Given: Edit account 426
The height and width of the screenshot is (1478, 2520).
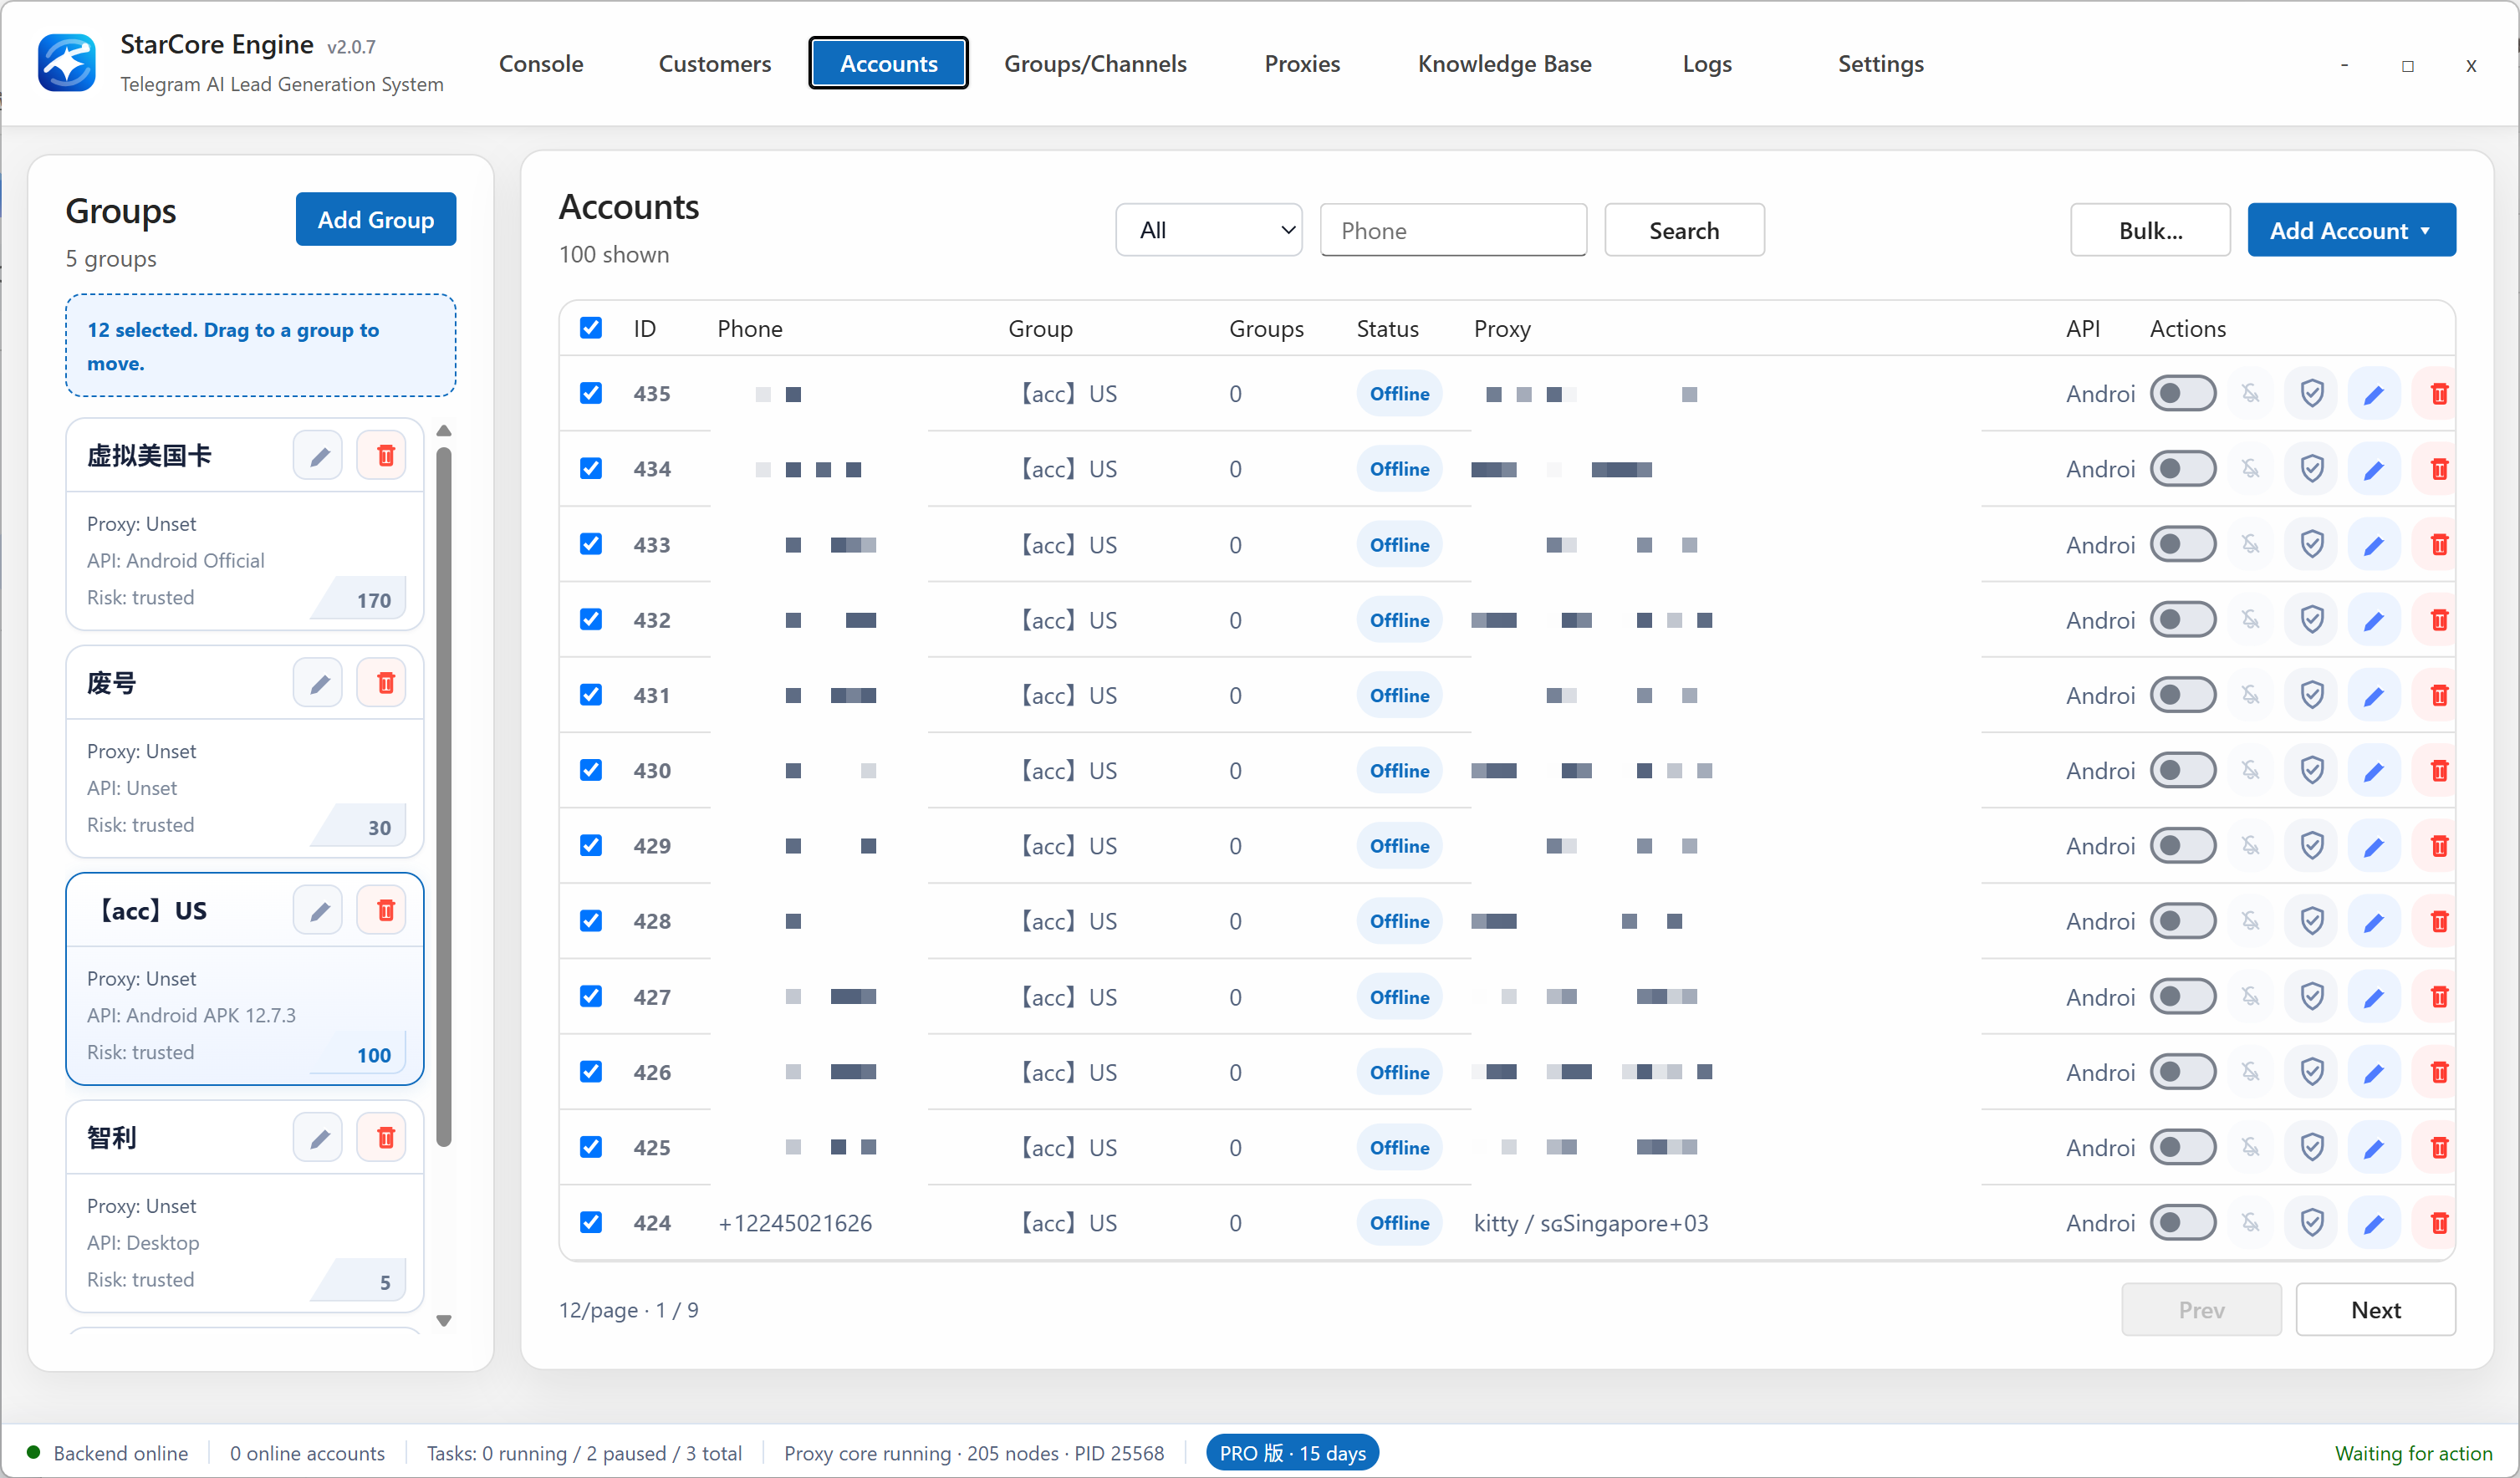Looking at the screenshot, I should [x=2374, y=1071].
